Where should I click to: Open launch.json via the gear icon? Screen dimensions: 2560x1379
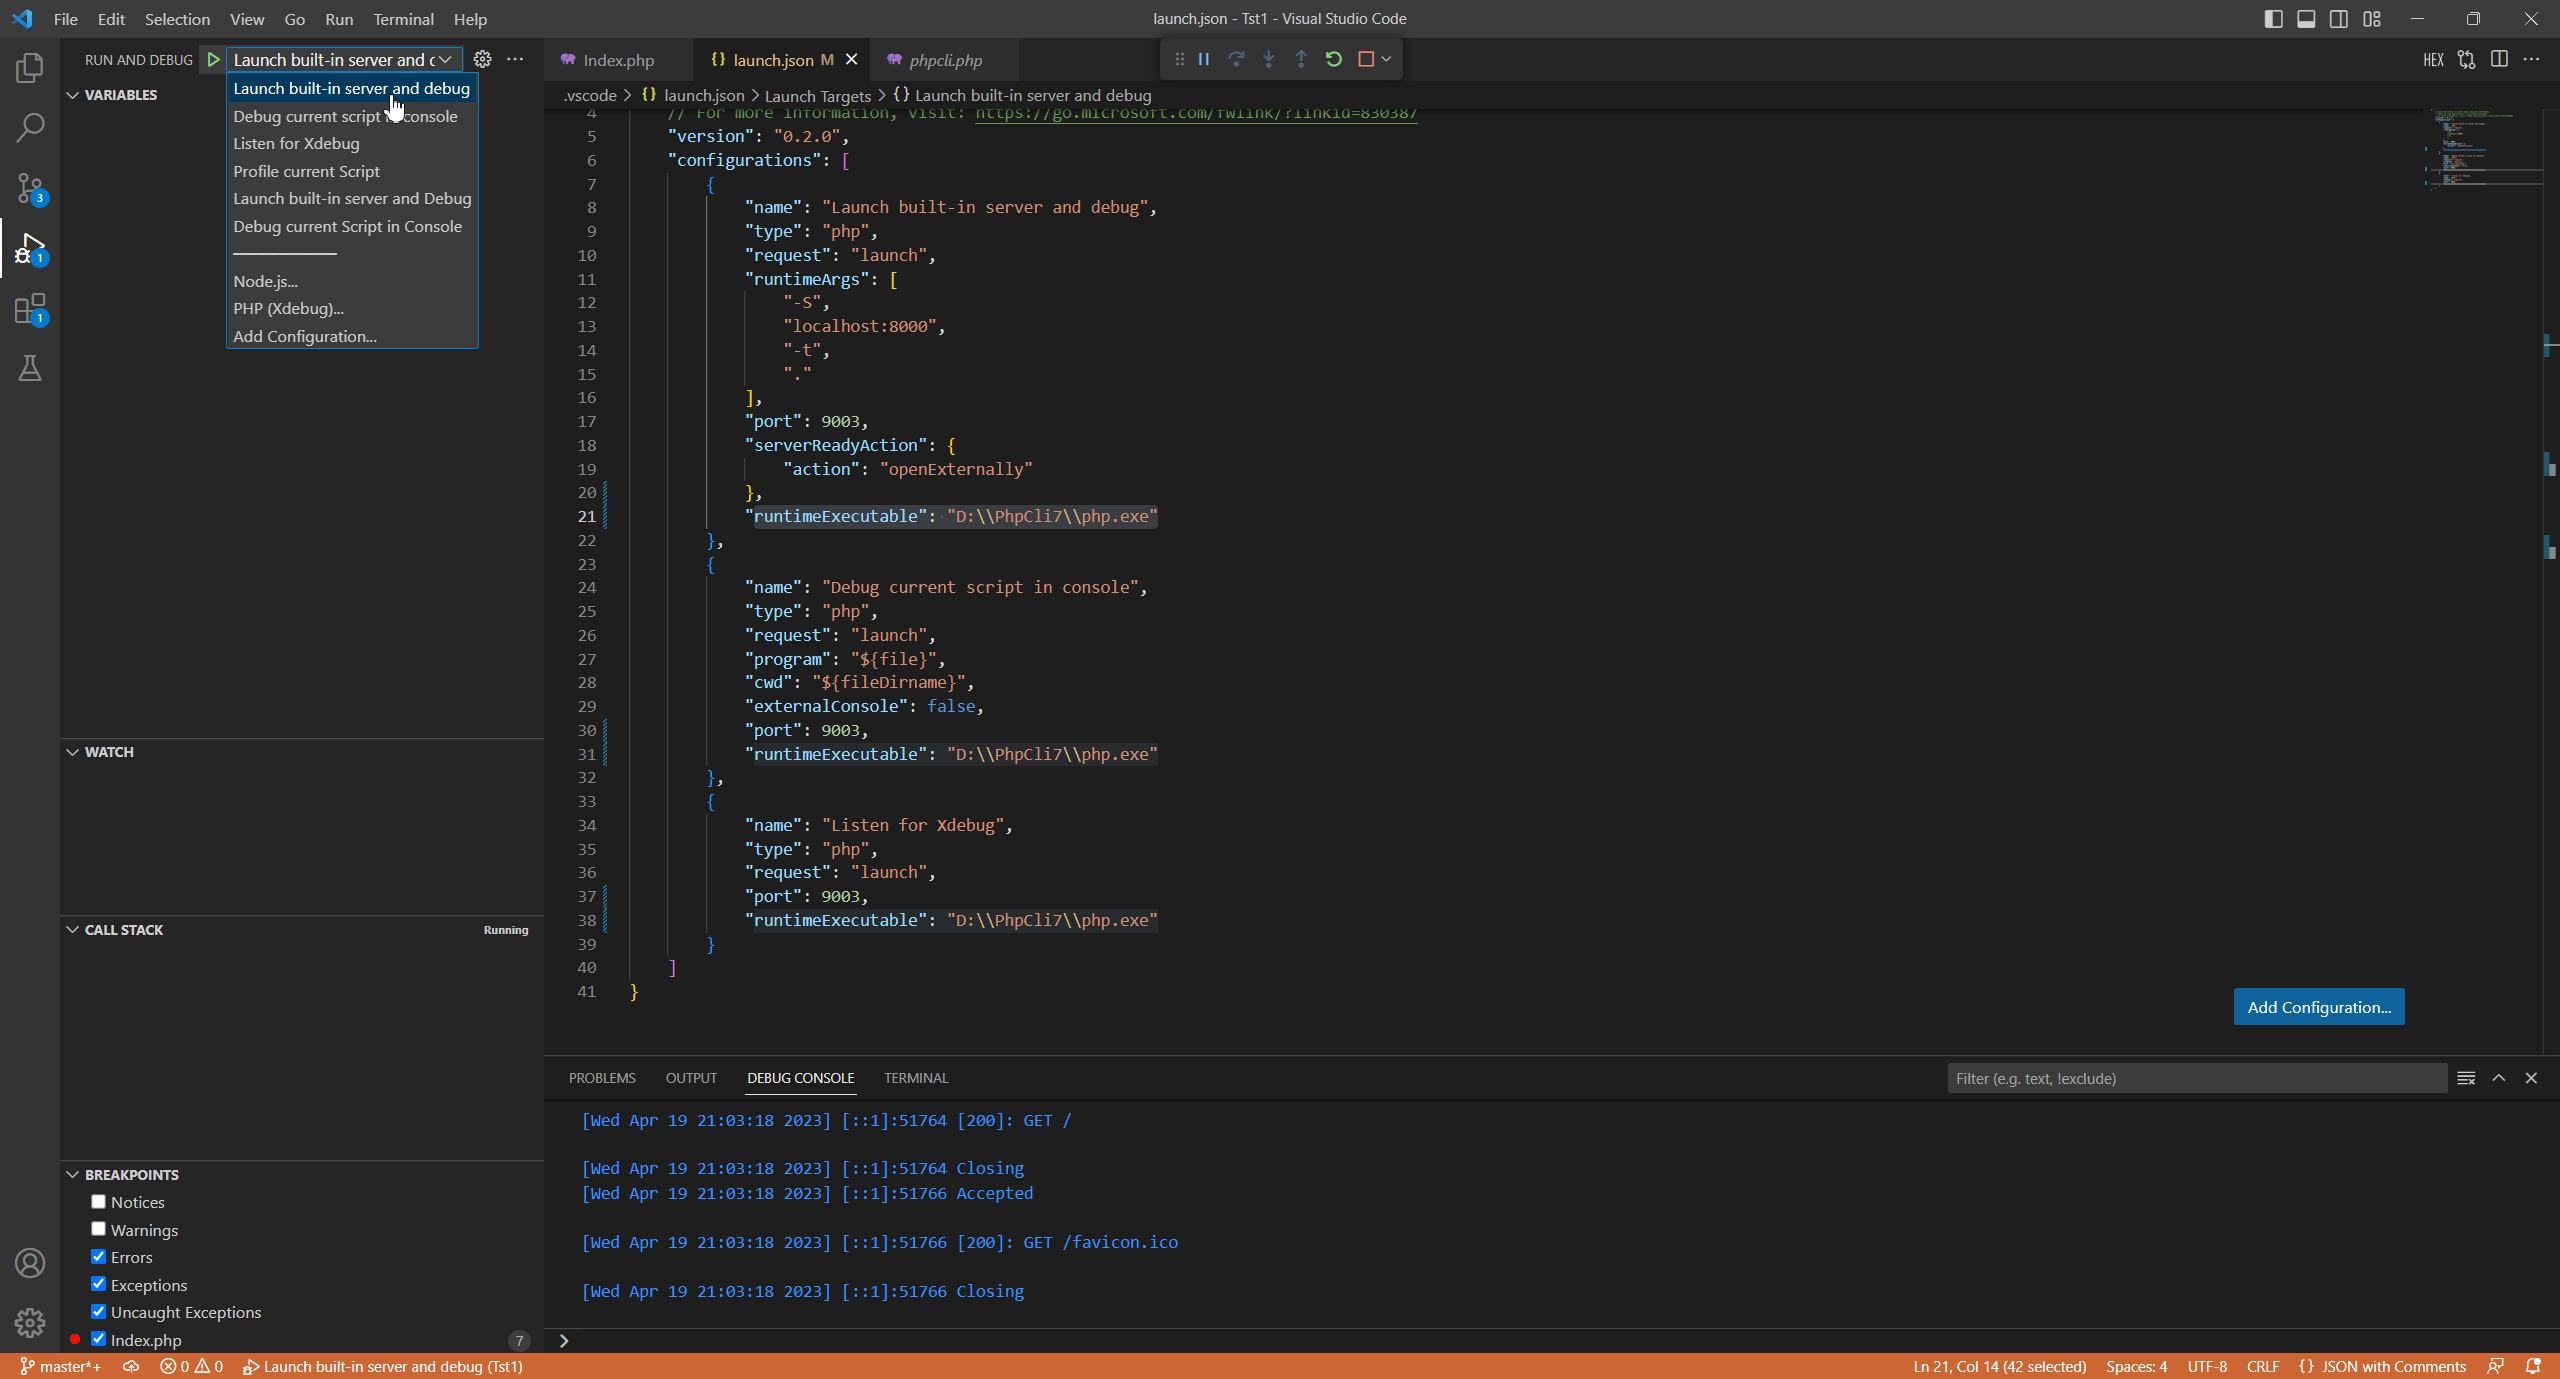coord(482,59)
